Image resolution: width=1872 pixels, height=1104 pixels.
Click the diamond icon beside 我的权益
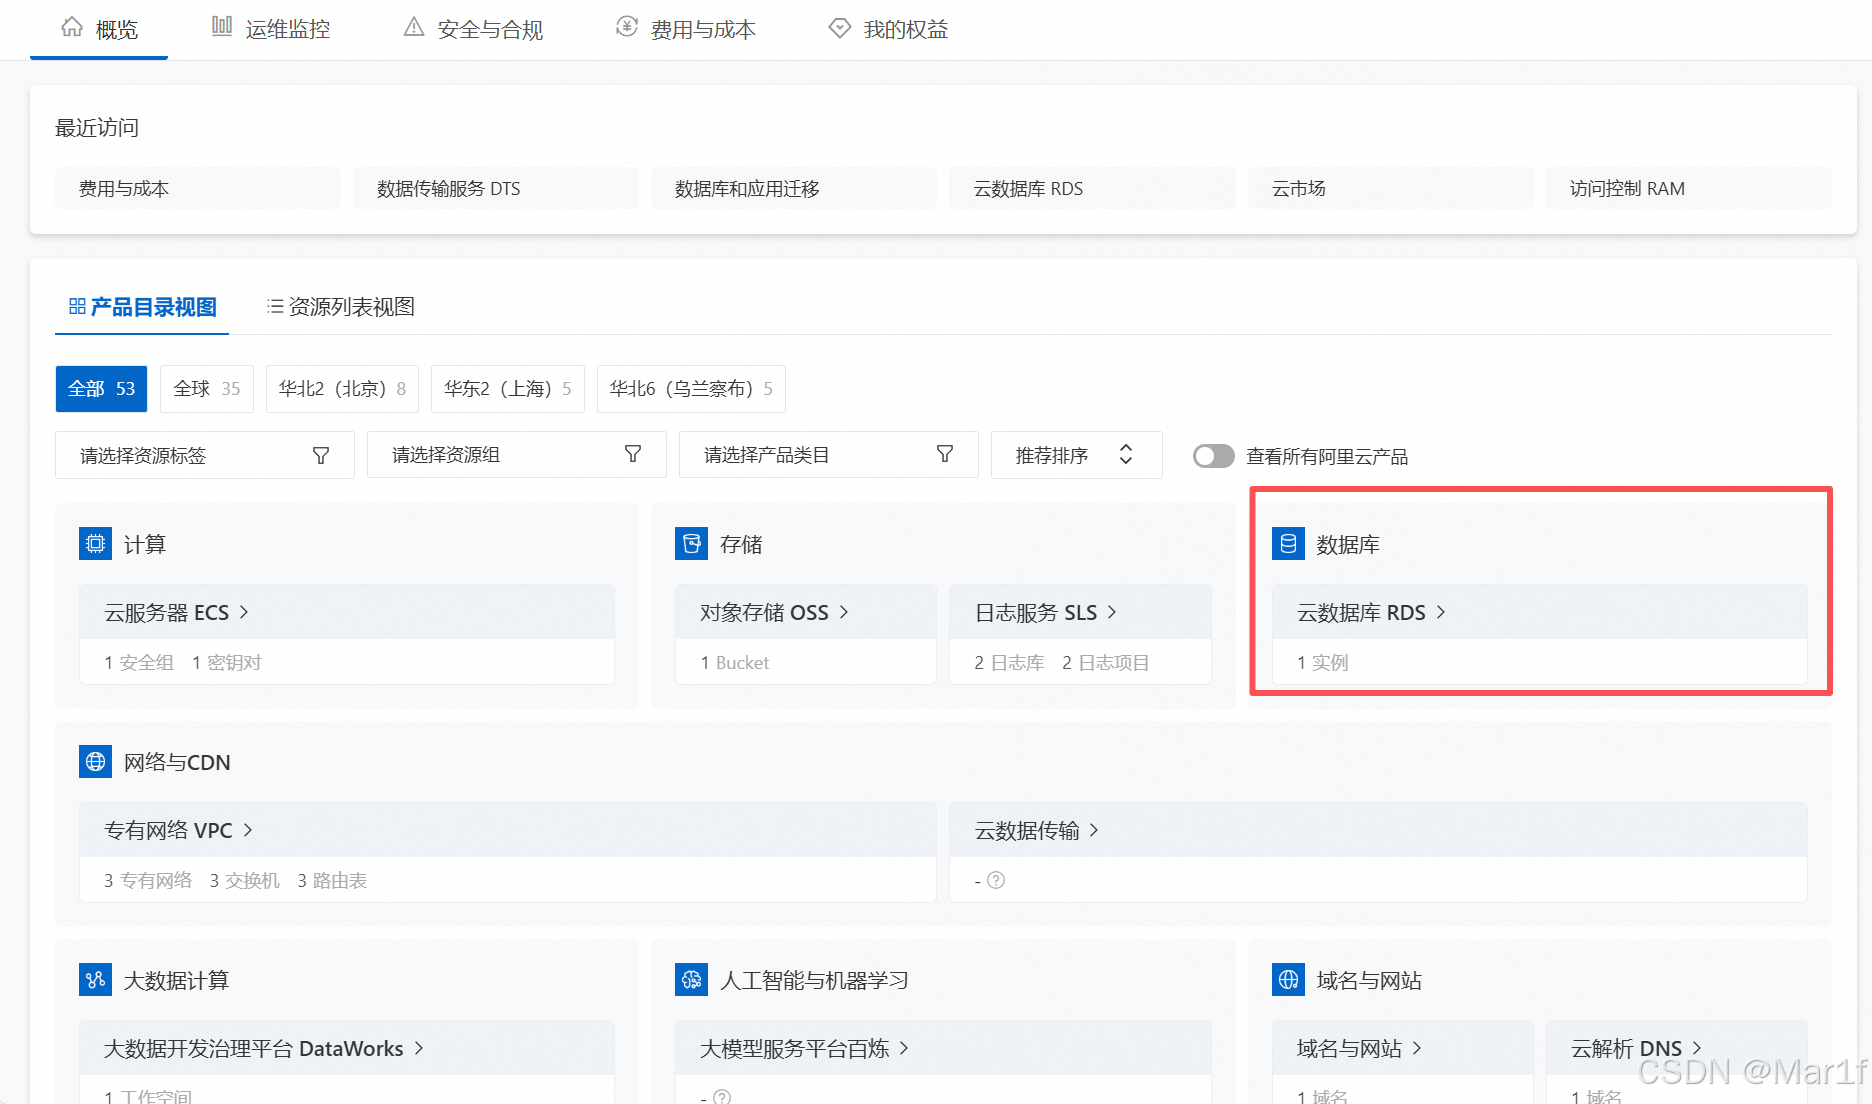pyautogui.click(x=840, y=28)
